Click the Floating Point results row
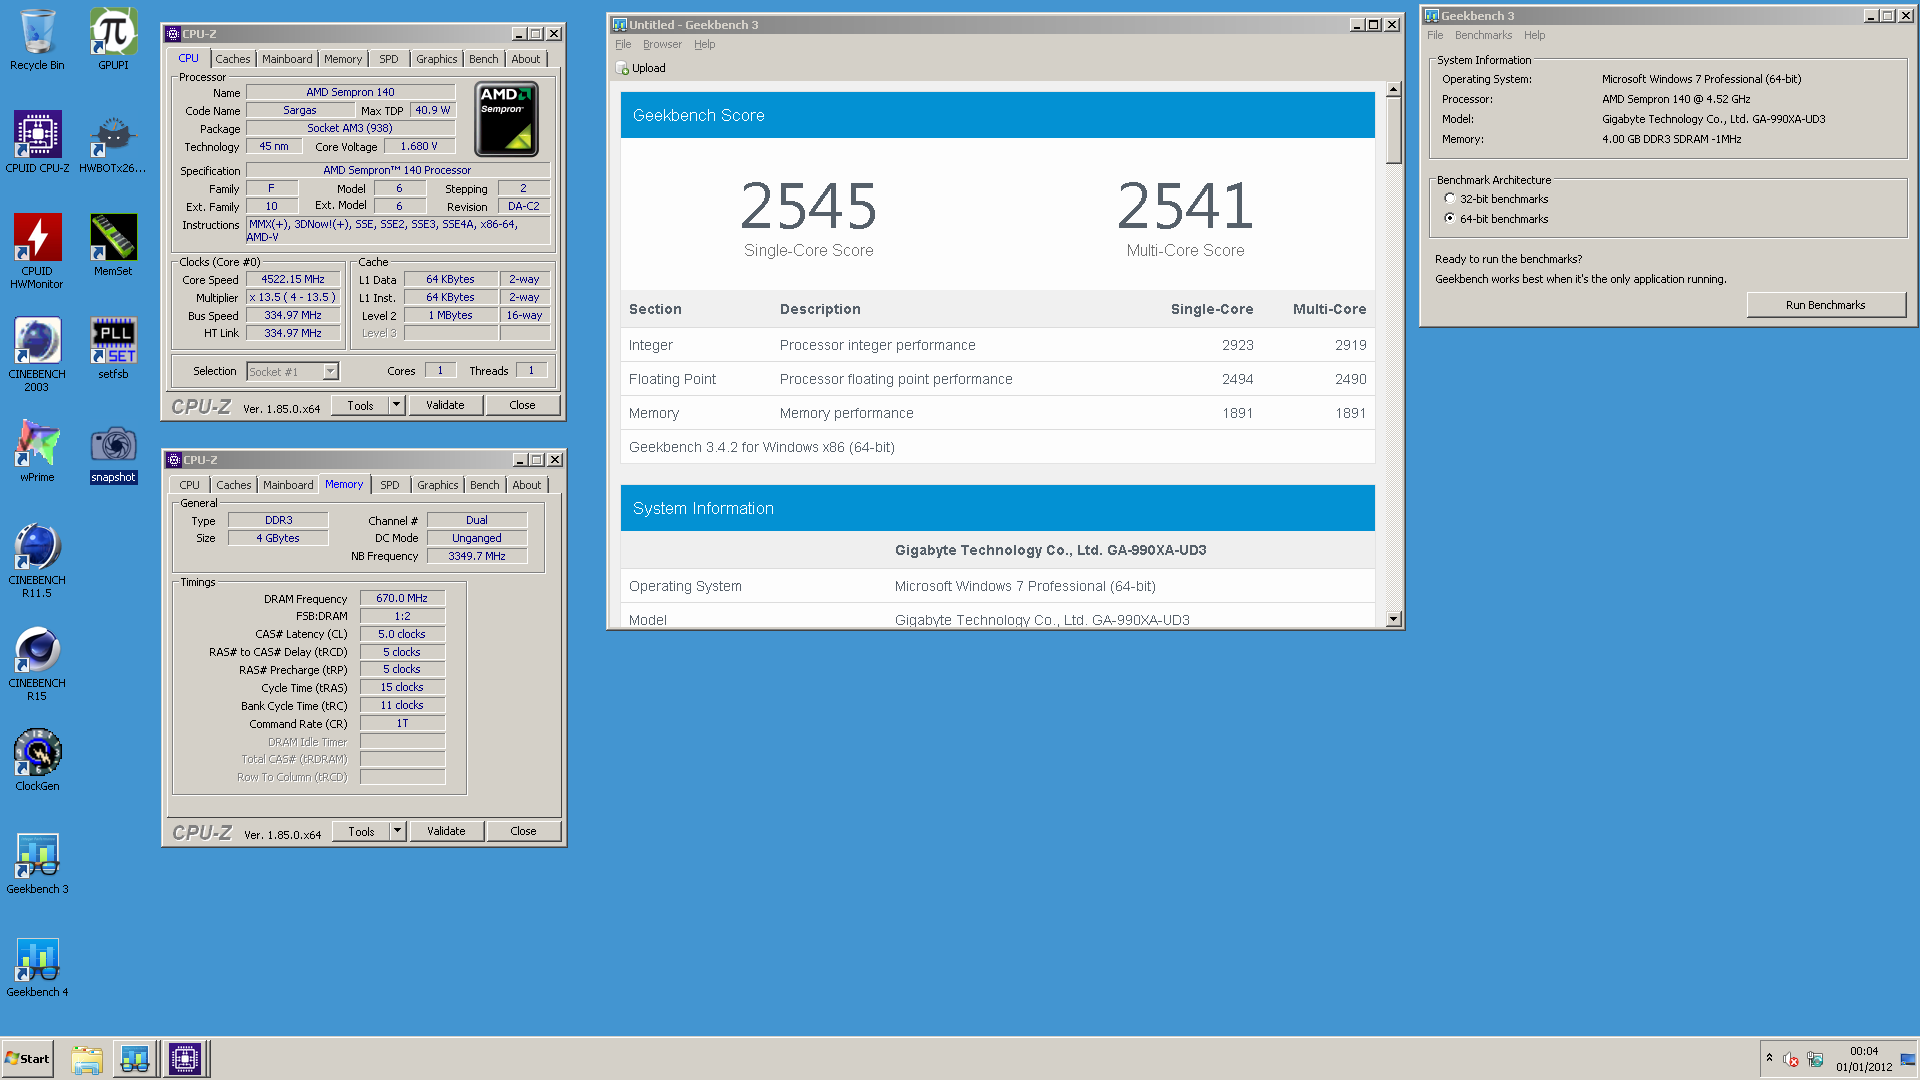Viewport: 1920px width, 1080px height. tap(997, 379)
